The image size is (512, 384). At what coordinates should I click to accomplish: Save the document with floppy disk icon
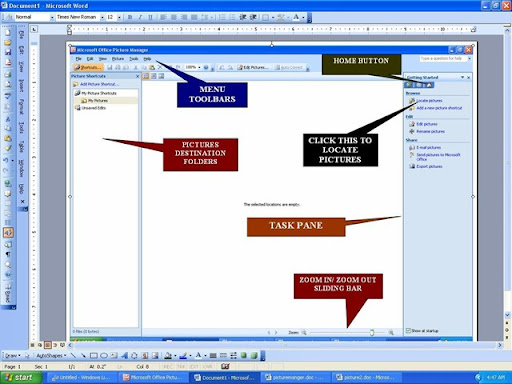(8, 52)
